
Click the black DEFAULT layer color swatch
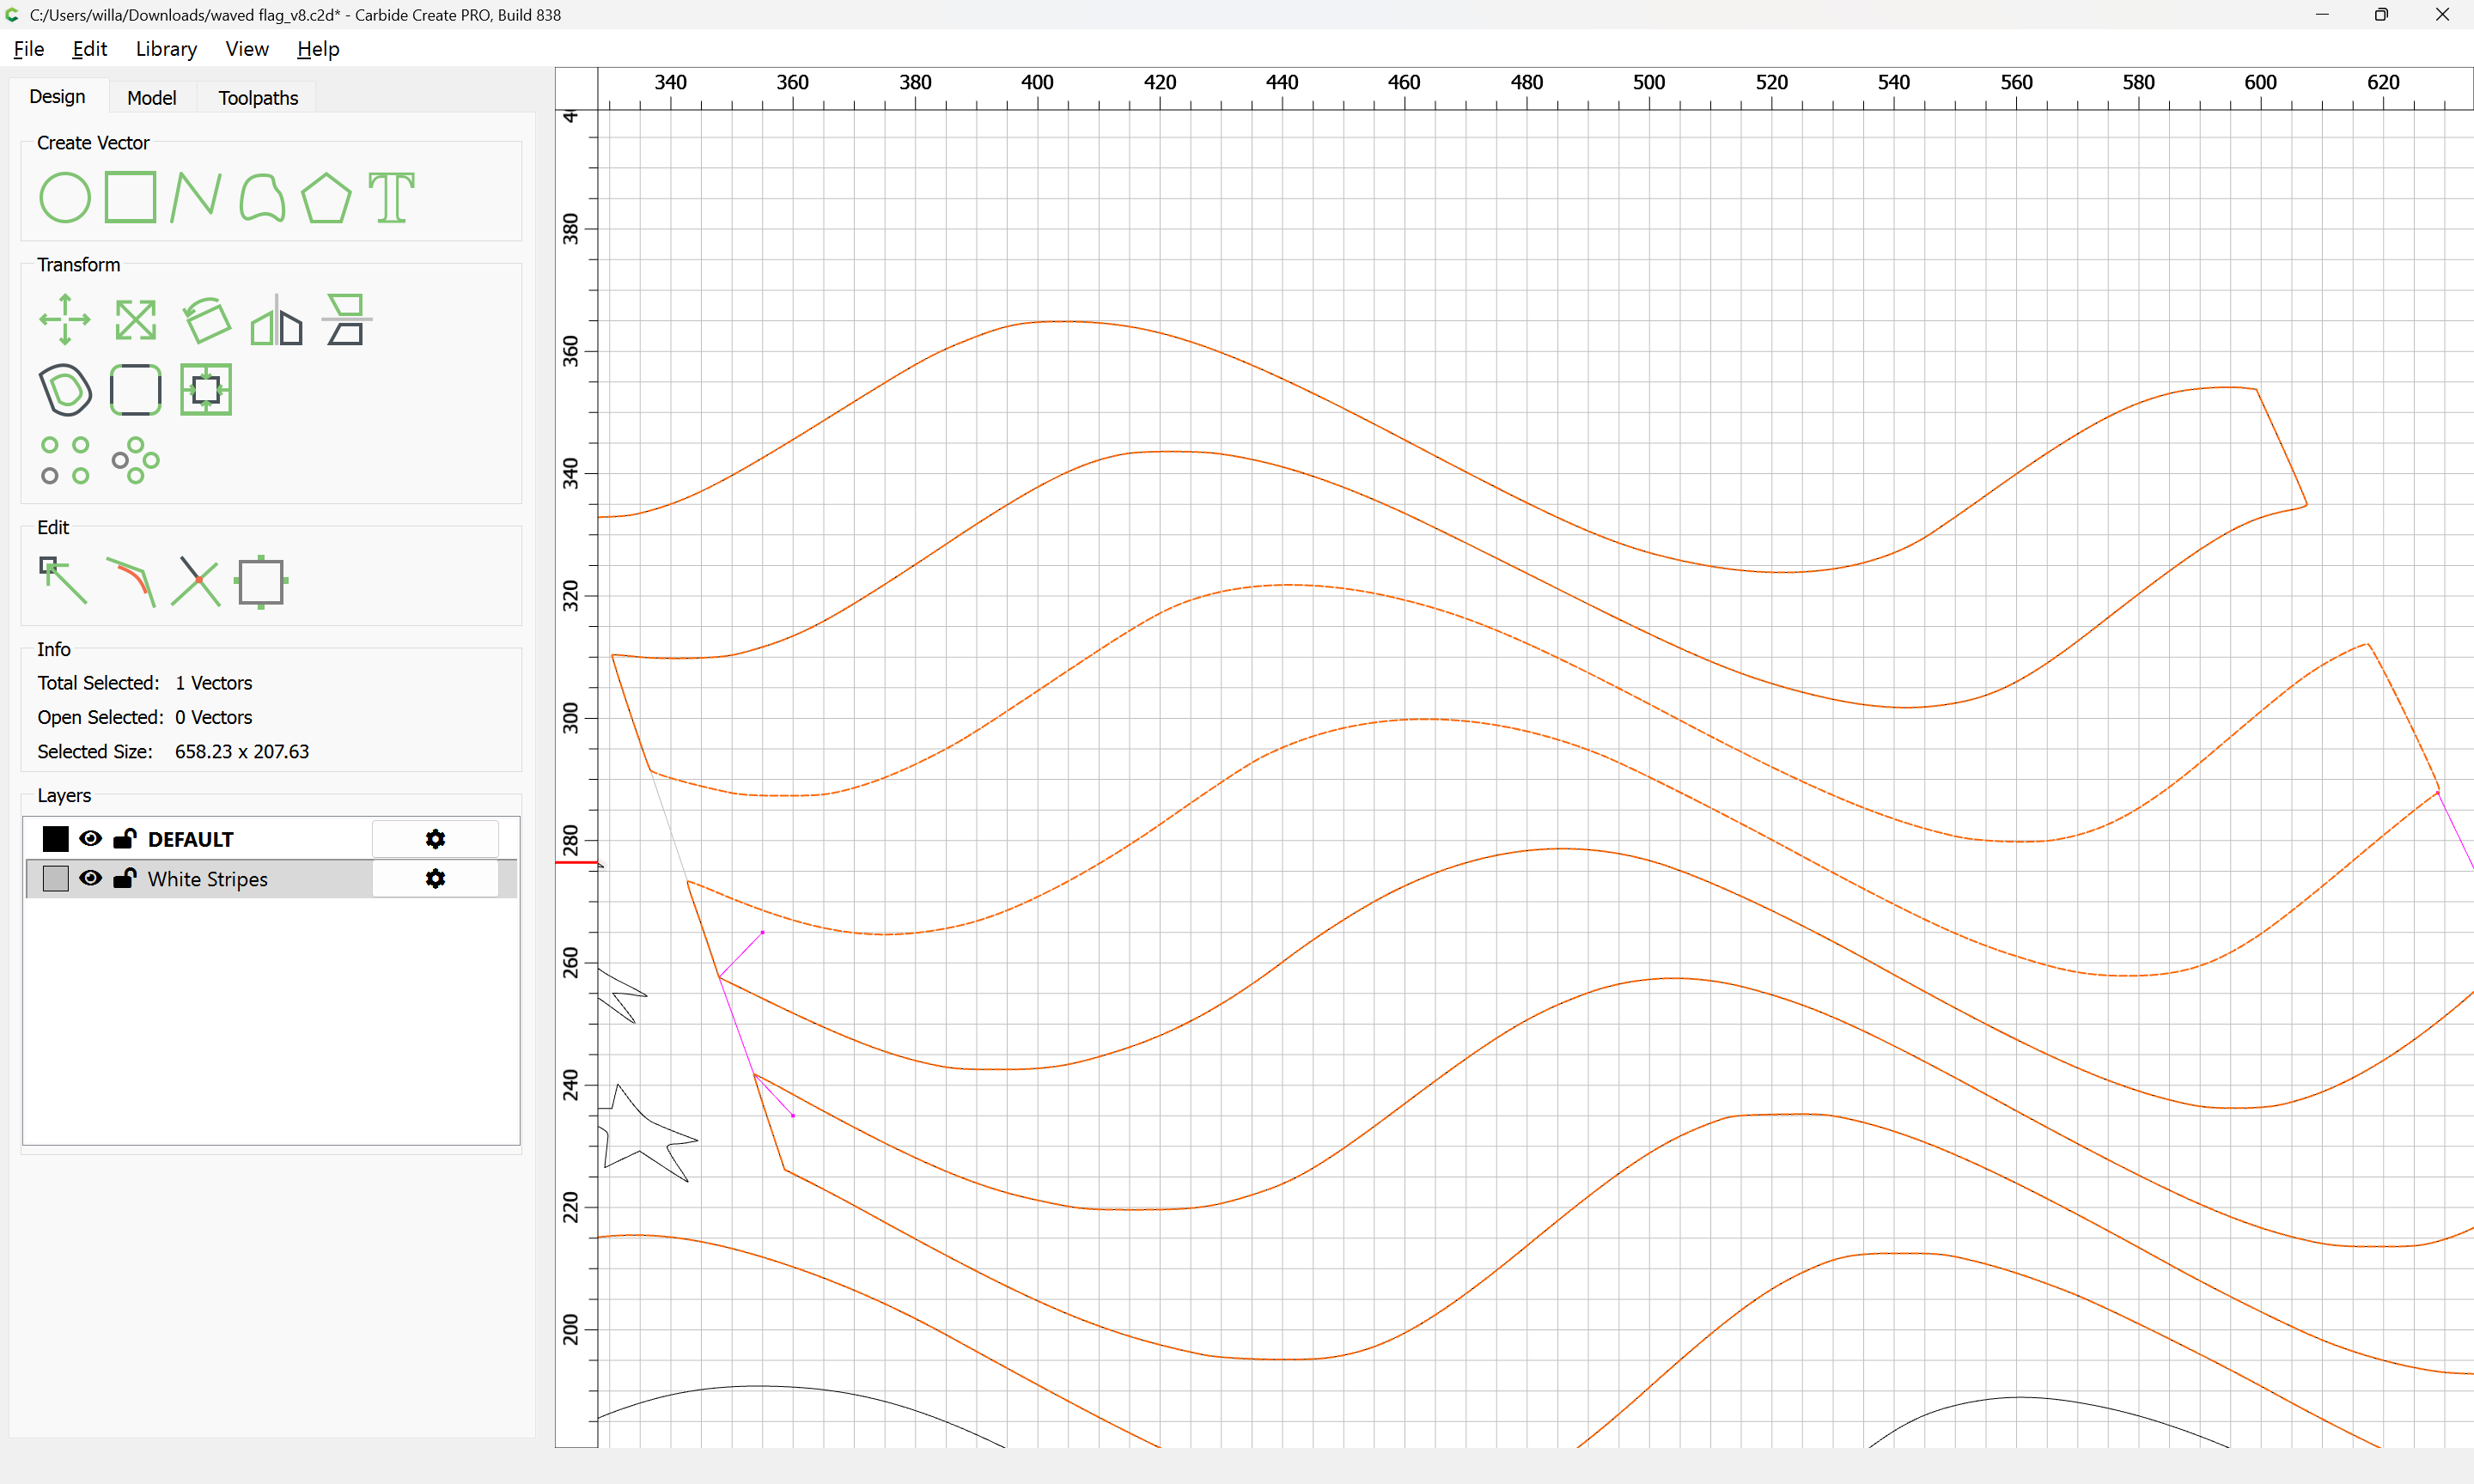[56, 839]
